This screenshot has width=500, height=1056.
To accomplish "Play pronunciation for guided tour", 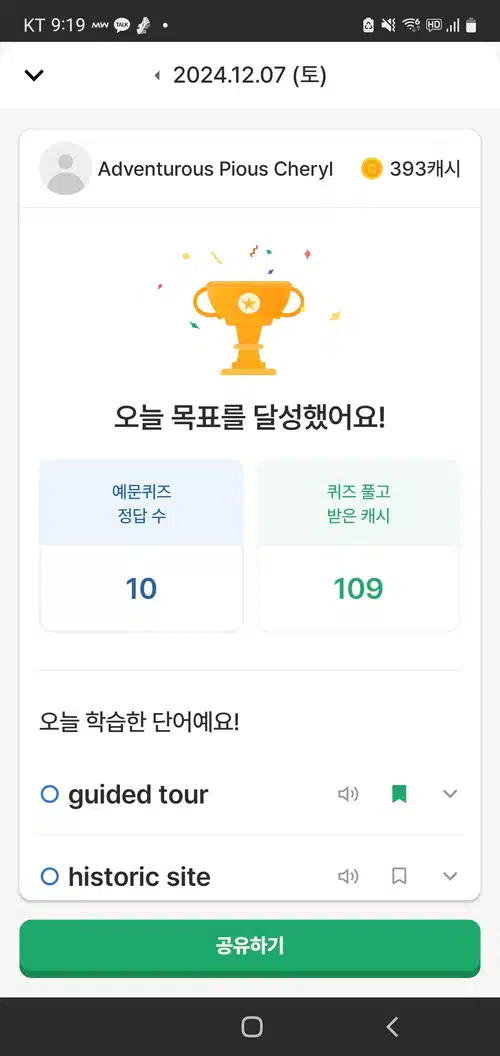I will click(348, 795).
